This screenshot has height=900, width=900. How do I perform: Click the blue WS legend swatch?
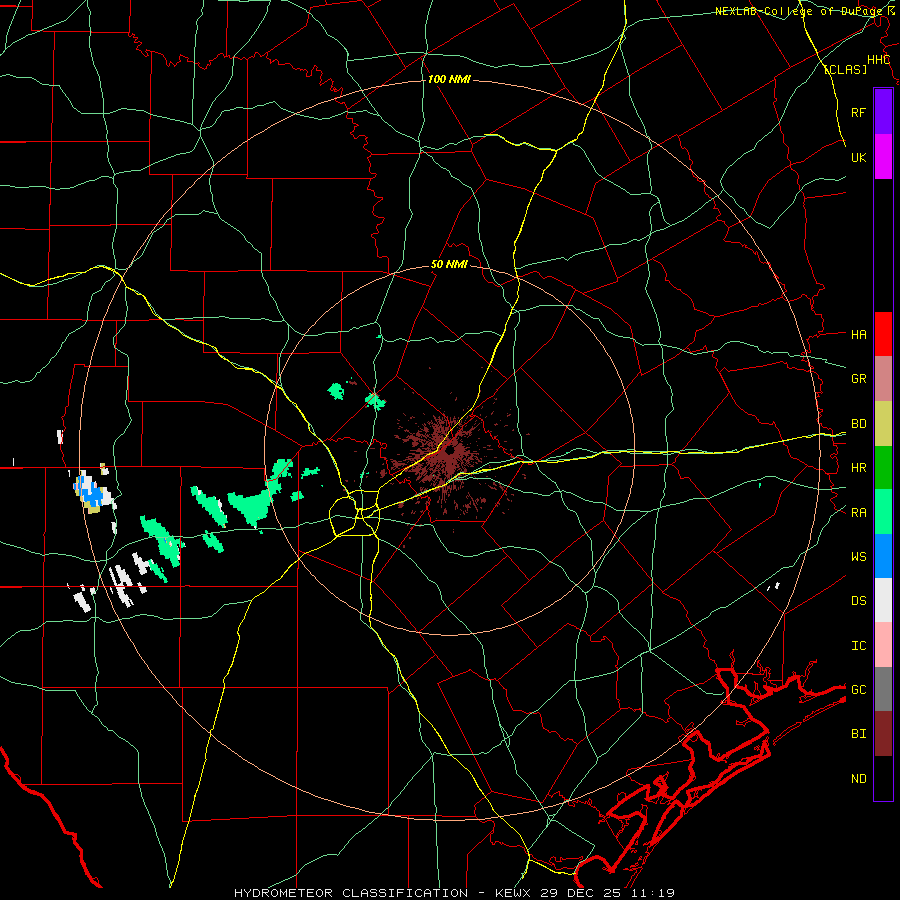coord(883,556)
